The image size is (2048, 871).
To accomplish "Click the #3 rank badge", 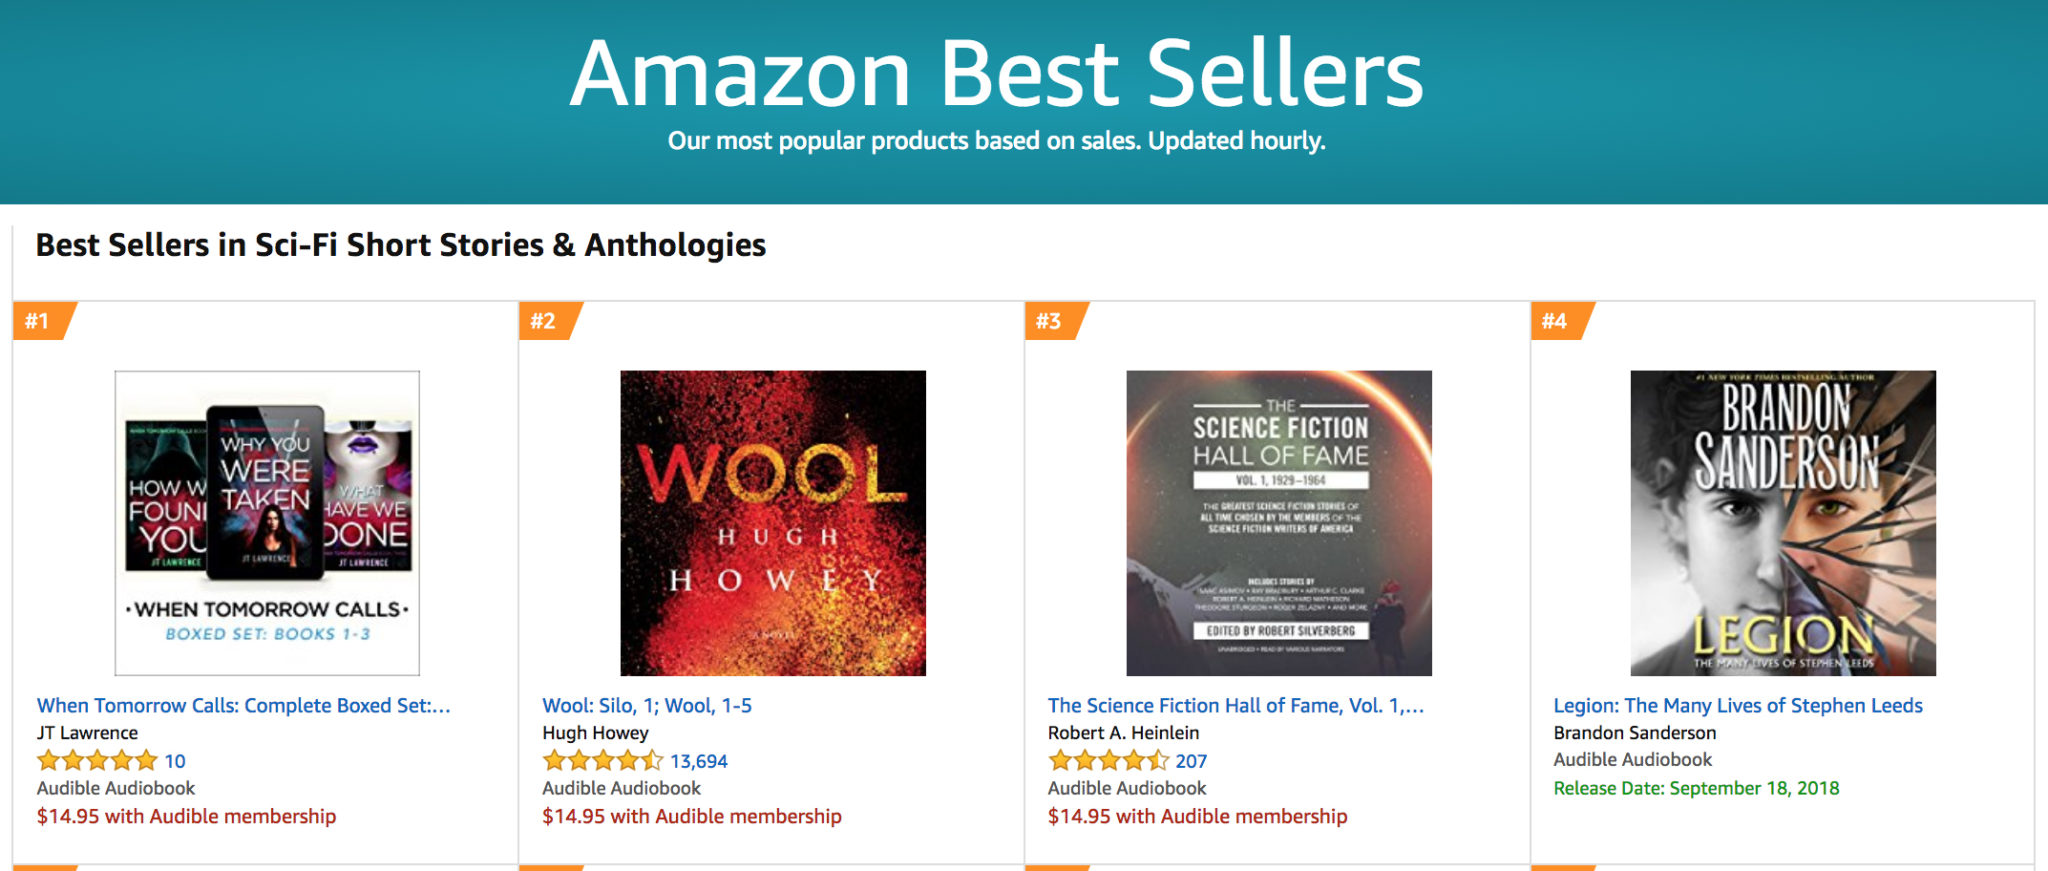I will pyautogui.click(x=1054, y=321).
